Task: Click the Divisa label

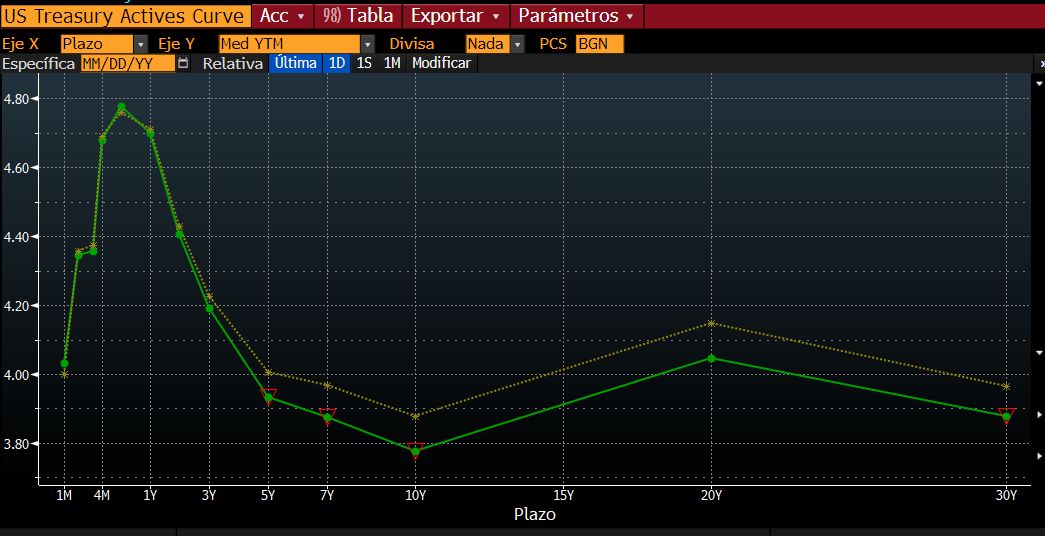Action: click(x=412, y=44)
